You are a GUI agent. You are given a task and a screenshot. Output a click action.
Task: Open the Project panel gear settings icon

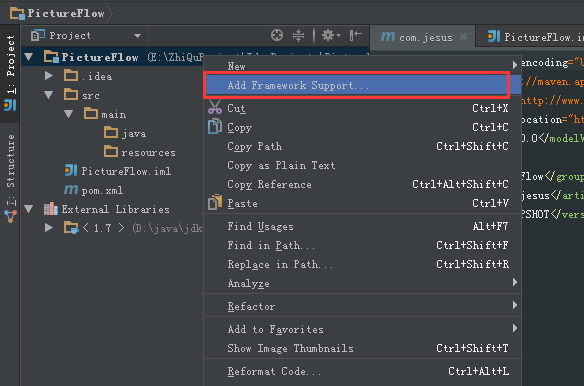(331, 35)
